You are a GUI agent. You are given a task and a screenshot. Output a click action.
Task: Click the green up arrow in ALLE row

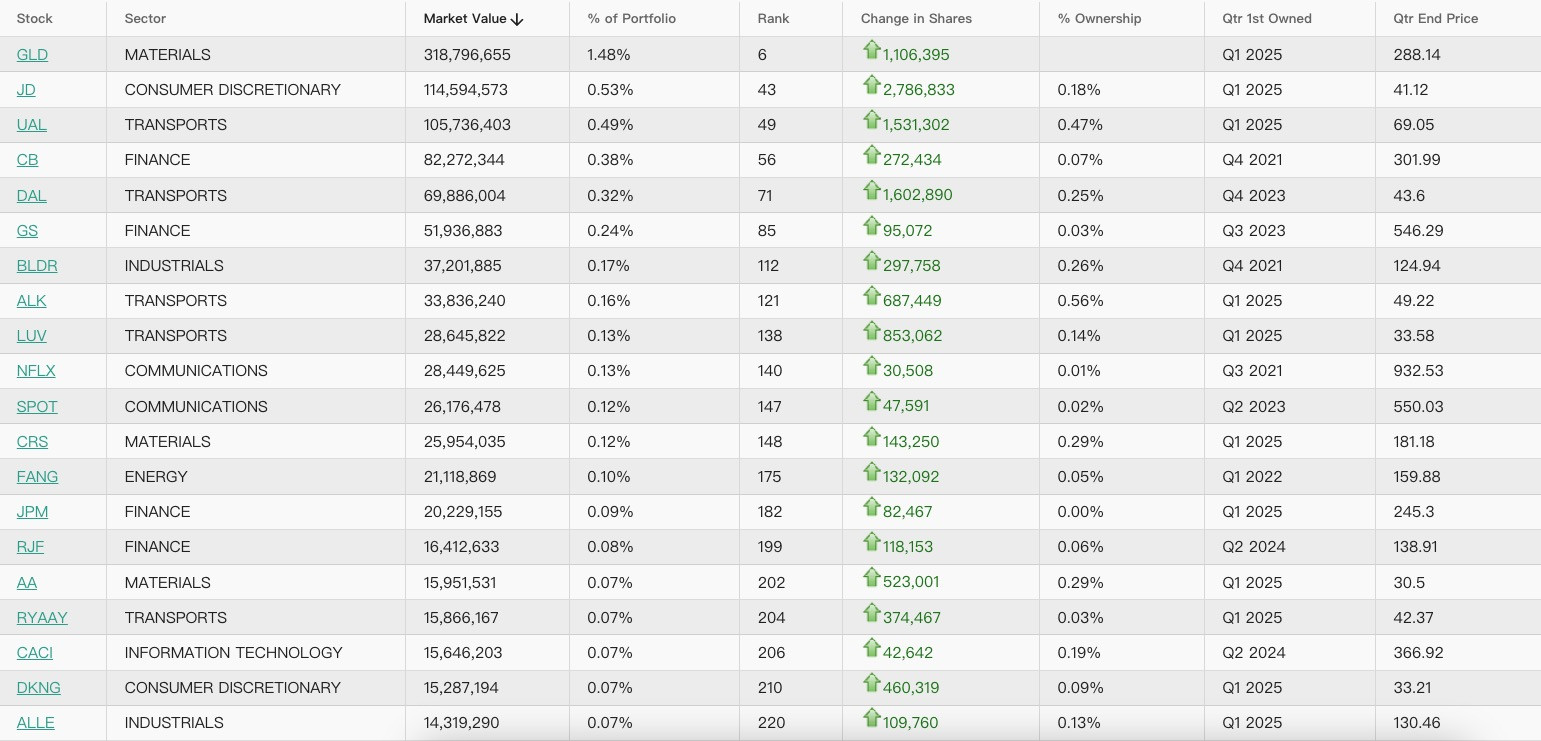tap(871, 717)
